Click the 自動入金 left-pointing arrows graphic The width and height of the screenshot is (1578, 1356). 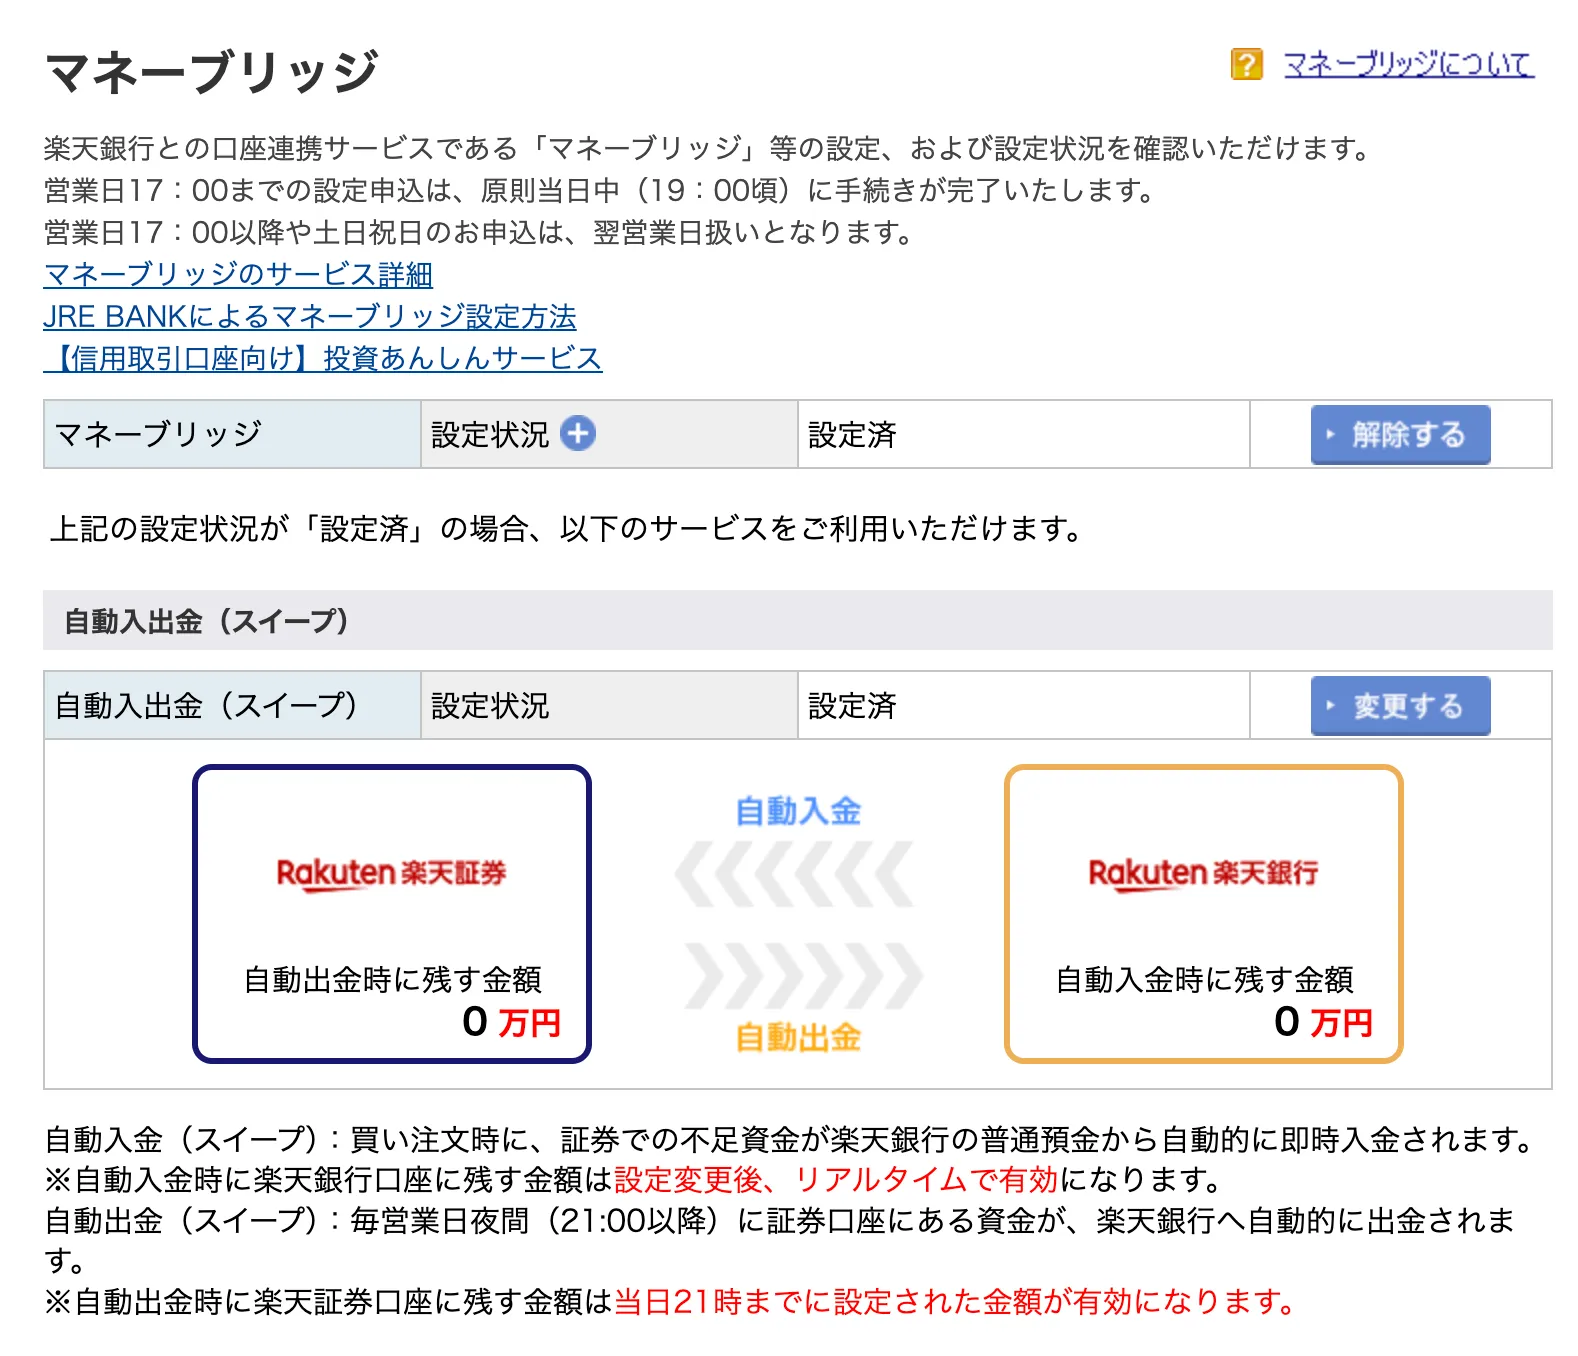tap(795, 874)
